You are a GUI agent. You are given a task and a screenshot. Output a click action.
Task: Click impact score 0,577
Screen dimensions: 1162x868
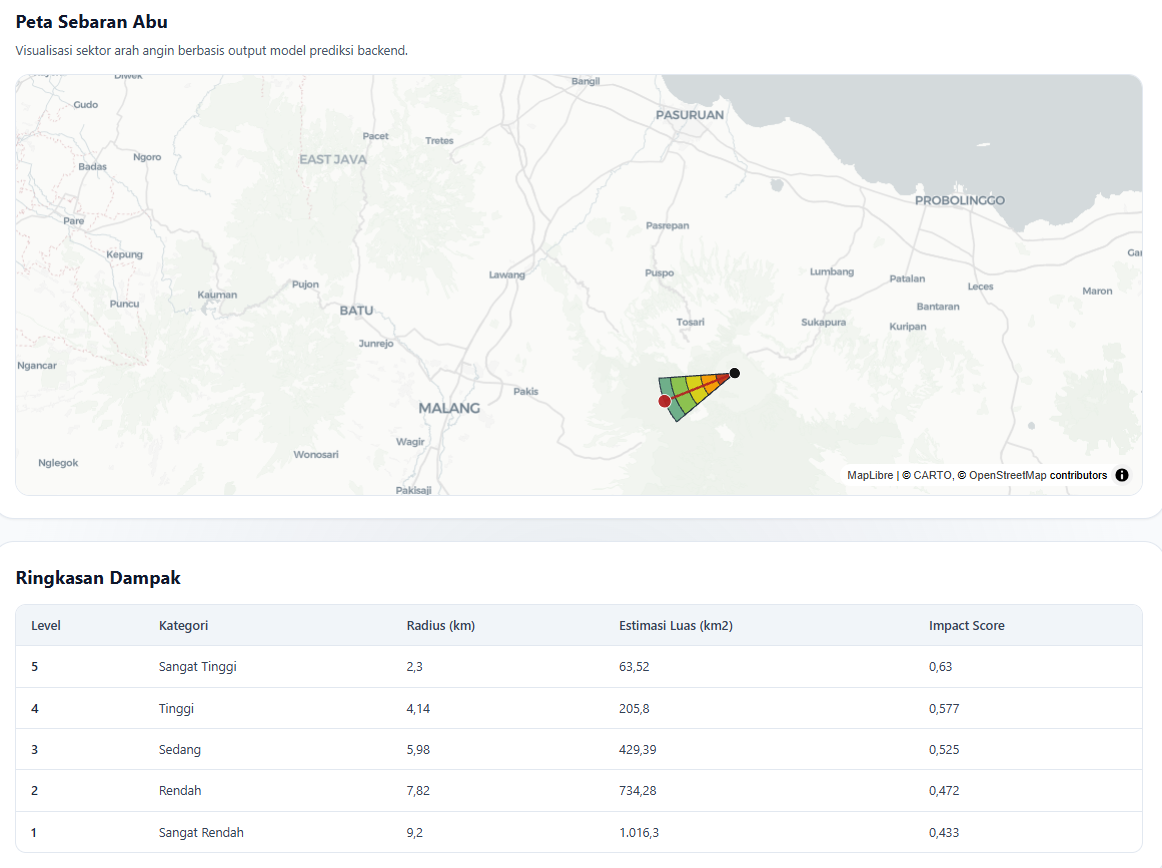944,709
